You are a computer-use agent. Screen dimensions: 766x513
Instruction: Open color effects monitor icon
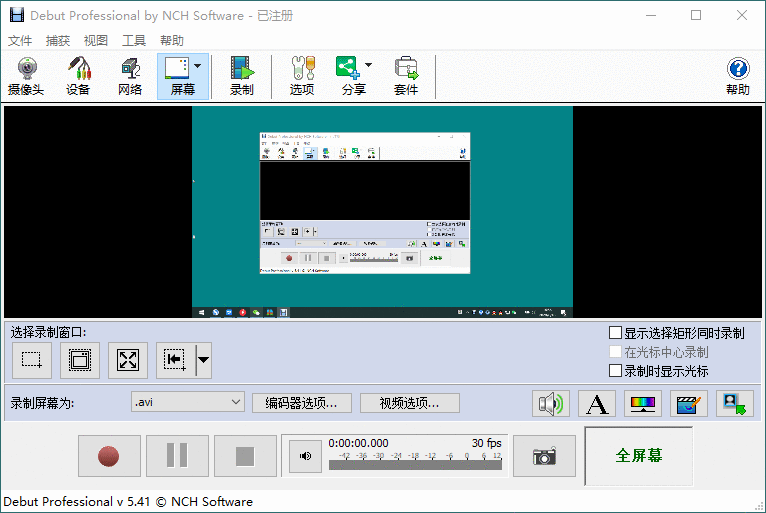click(x=642, y=404)
